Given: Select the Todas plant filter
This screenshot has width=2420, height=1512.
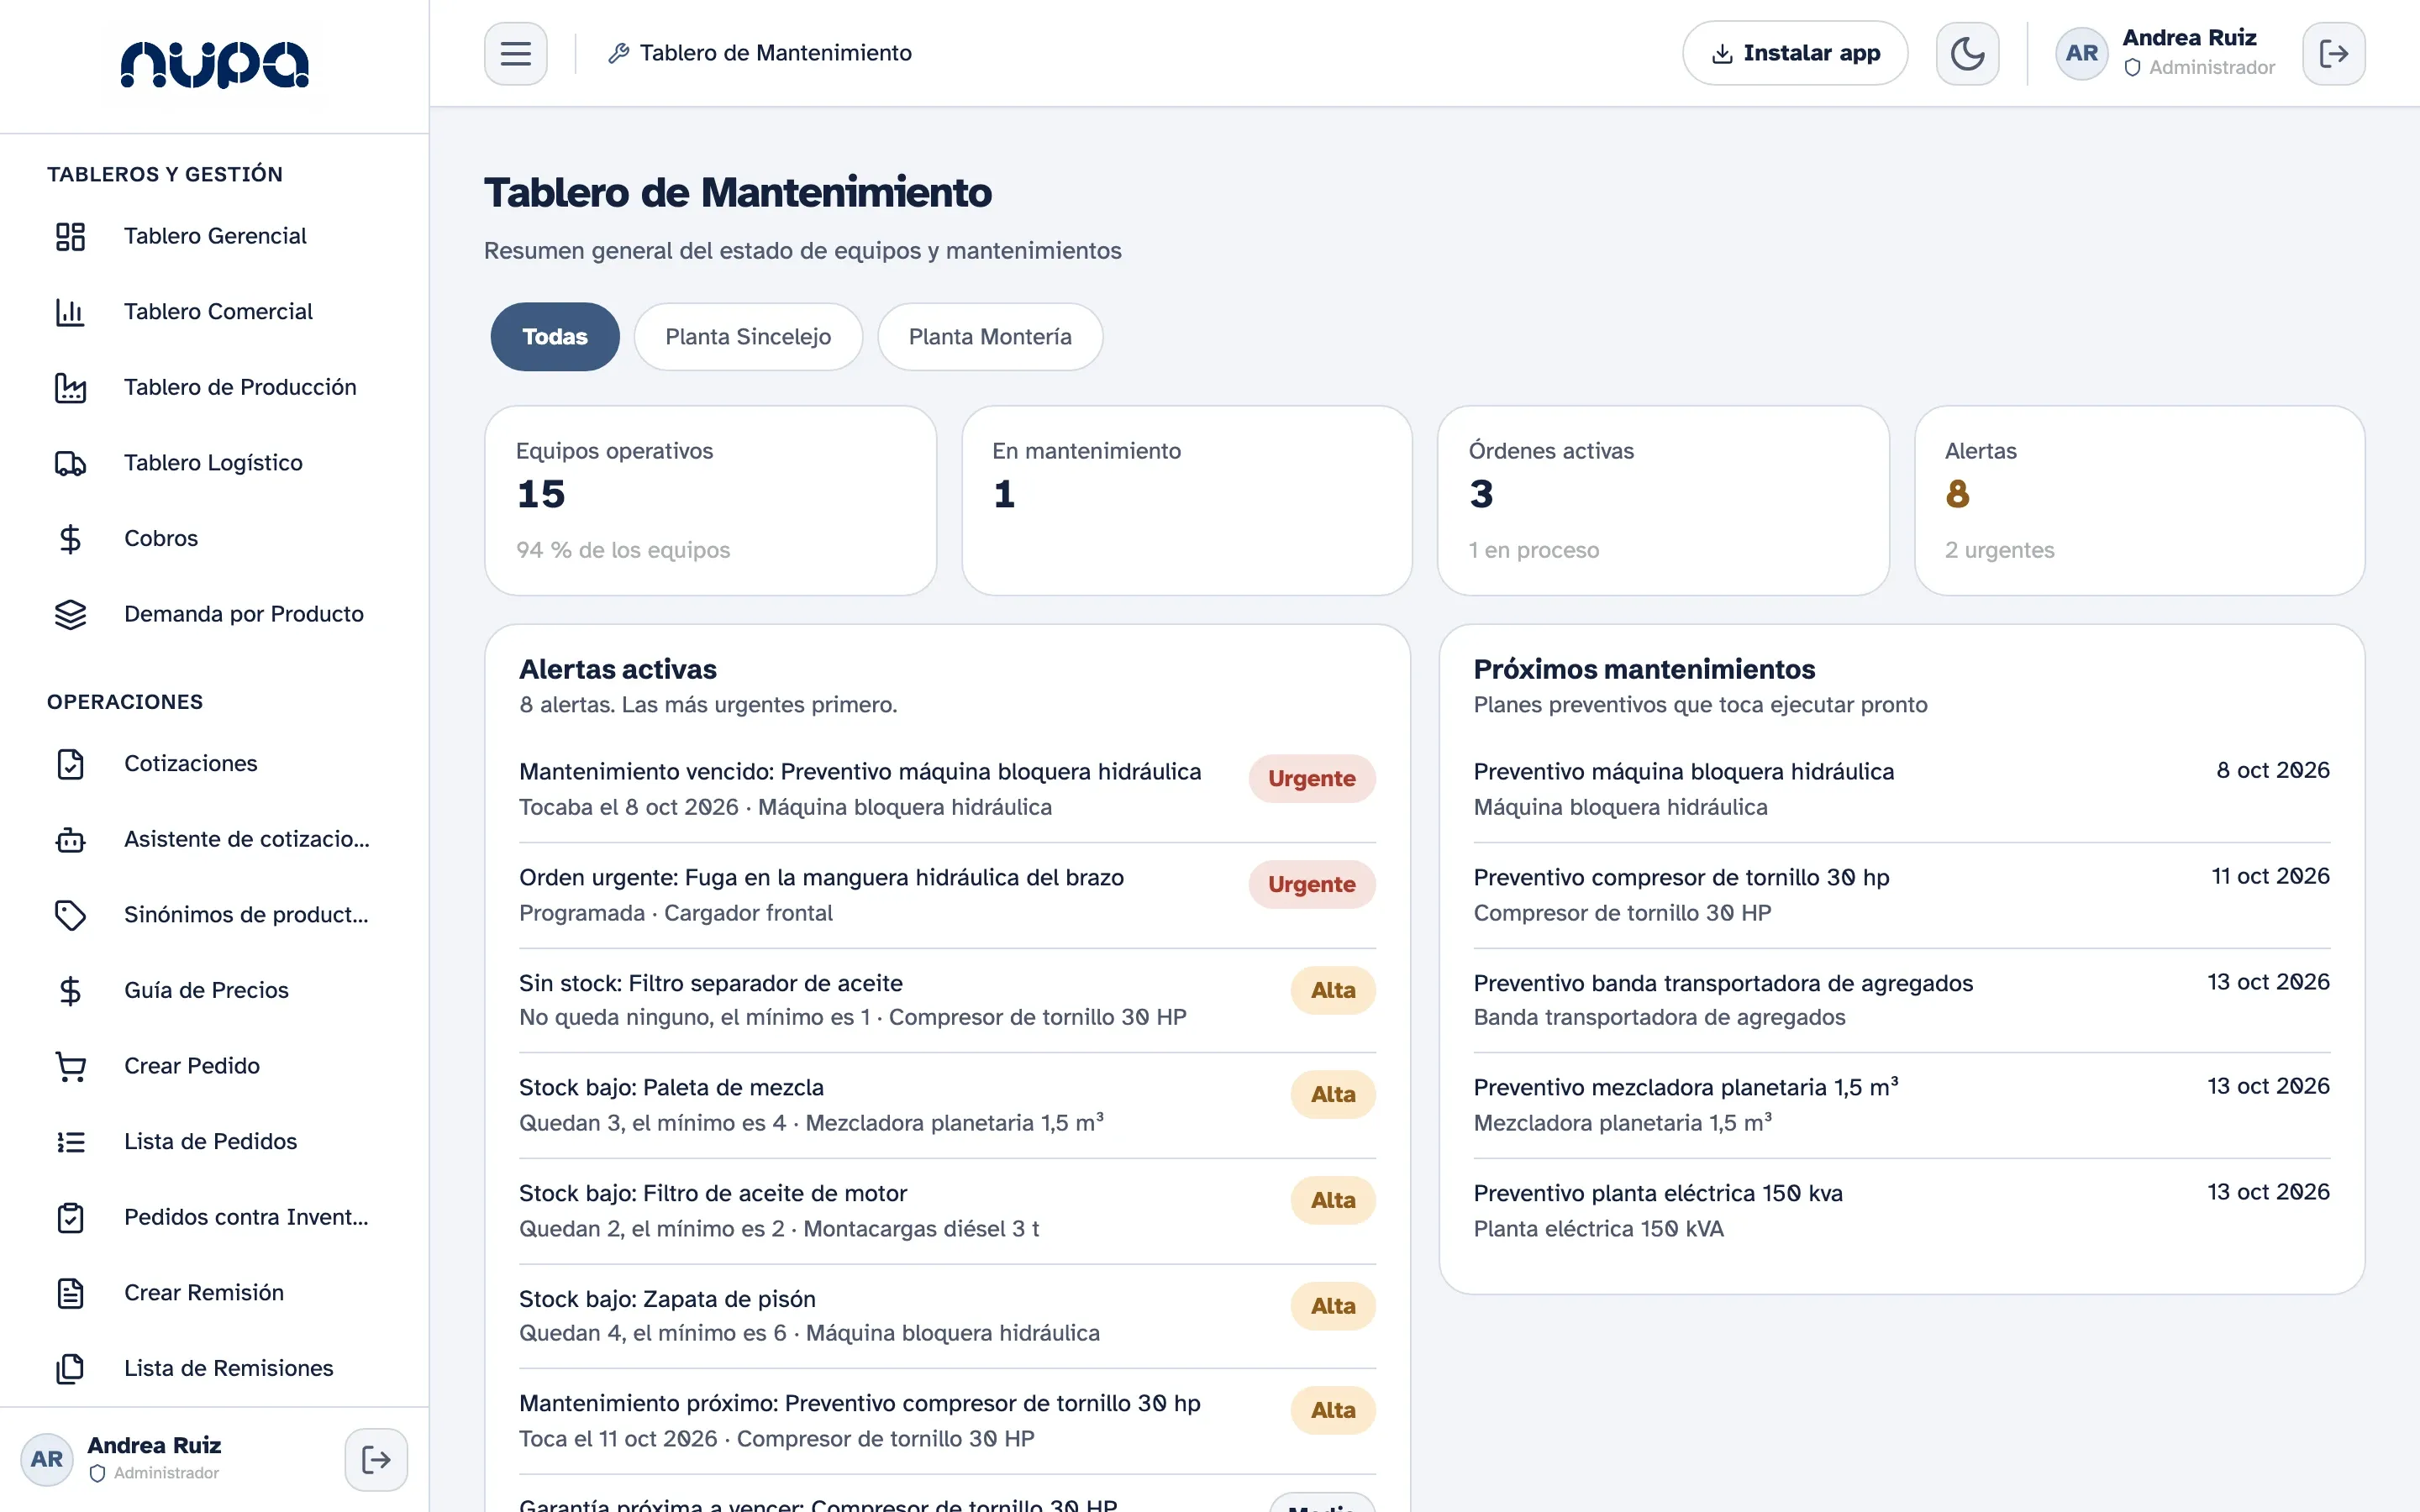Looking at the screenshot, I should coord(555,337).
